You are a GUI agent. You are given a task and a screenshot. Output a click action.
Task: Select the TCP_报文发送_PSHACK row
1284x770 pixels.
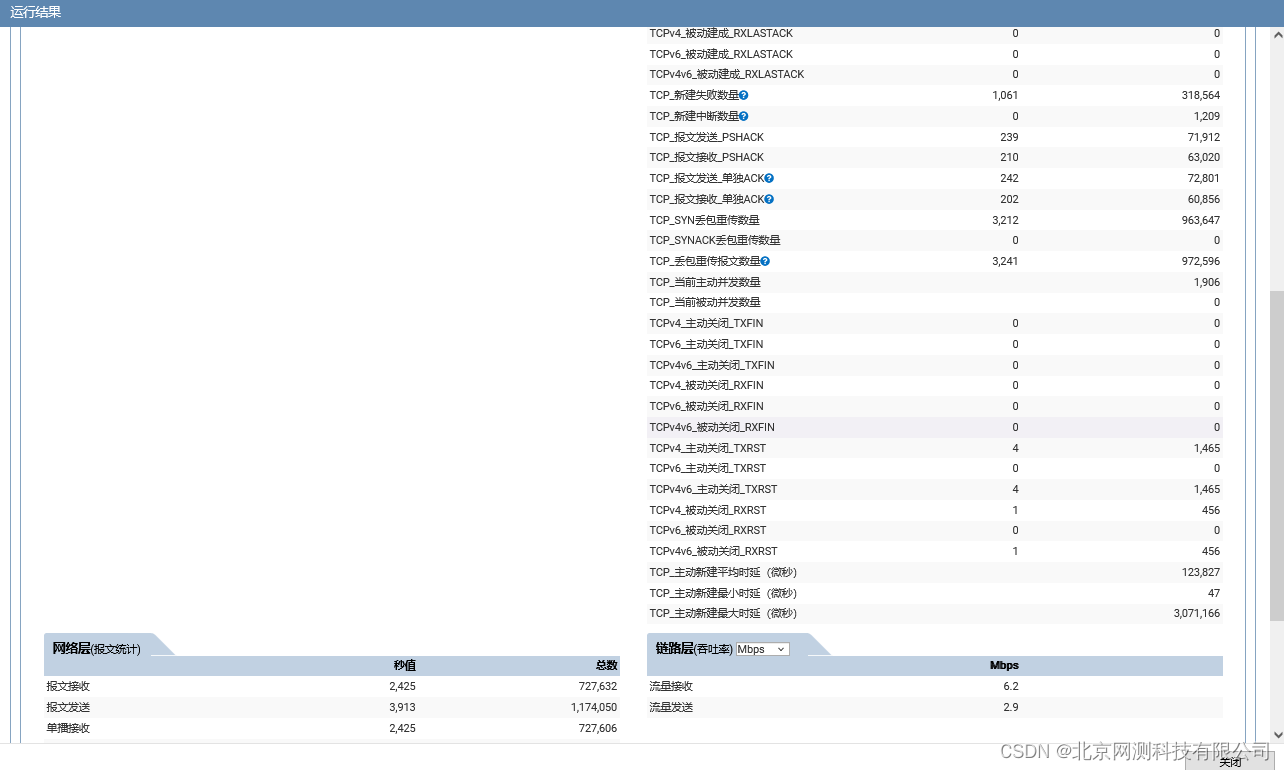click(x=935, y=137)
